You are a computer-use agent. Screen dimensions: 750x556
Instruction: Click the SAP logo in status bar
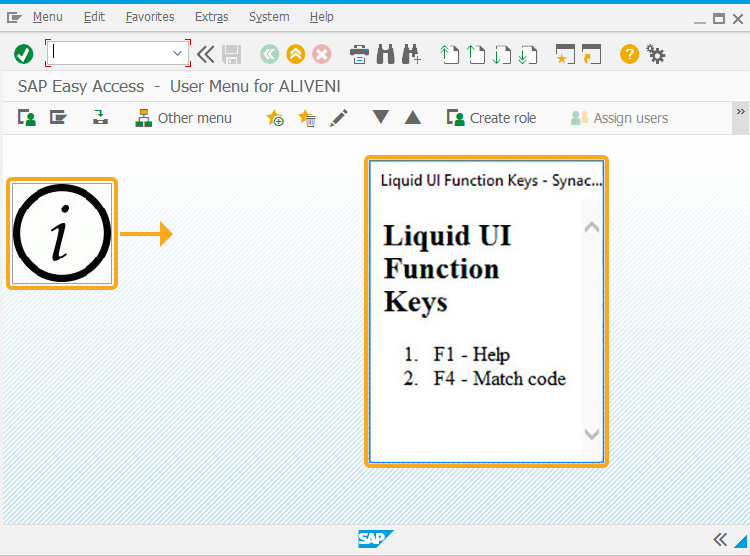(x=375, y=539)
